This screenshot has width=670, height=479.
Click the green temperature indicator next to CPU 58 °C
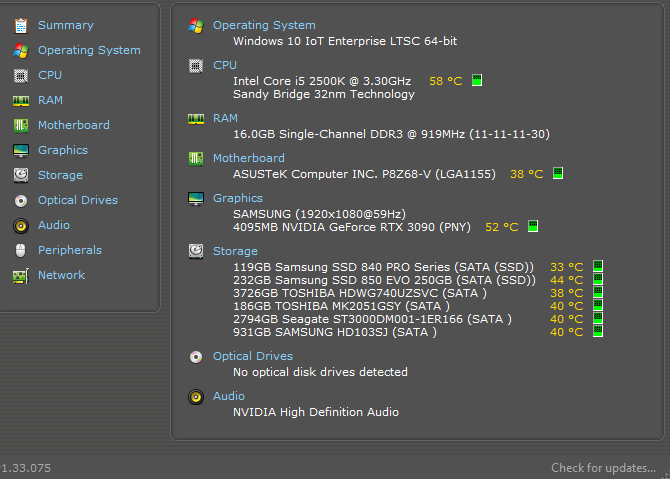[477, 80]
